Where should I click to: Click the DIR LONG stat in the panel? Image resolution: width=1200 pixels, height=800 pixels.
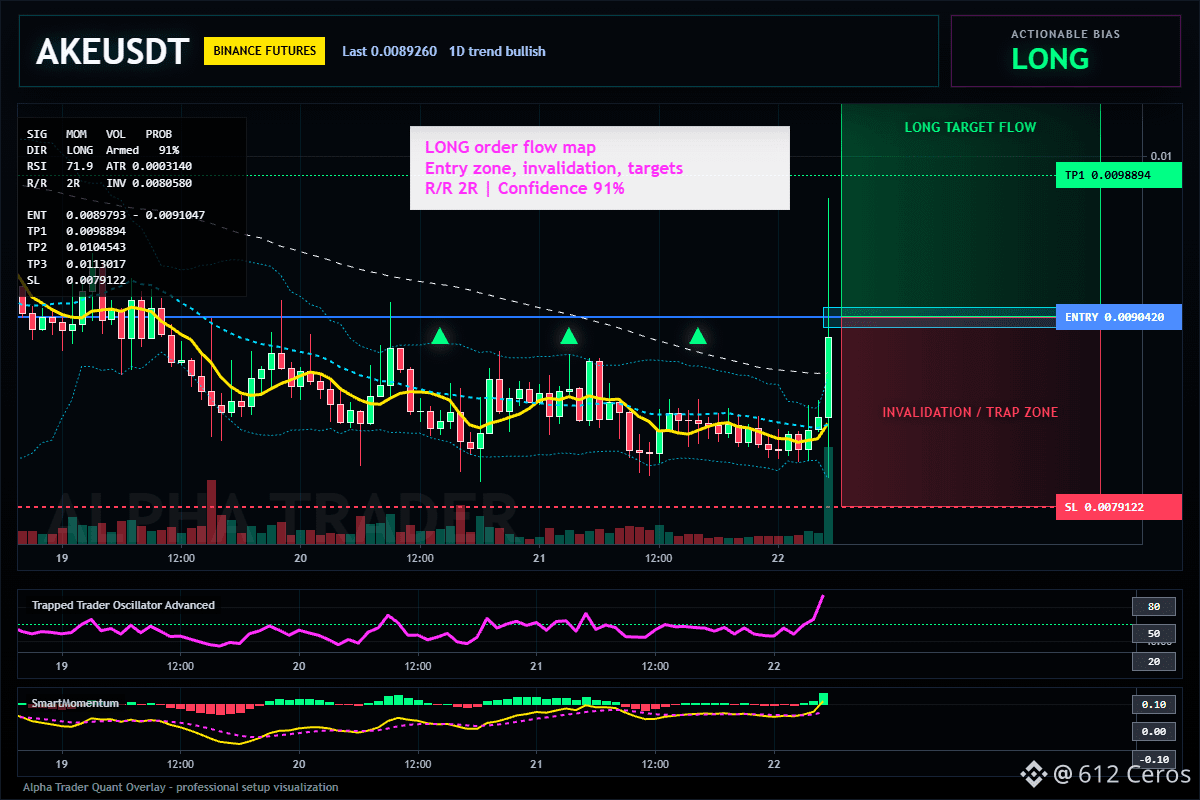tap(60, 149)
